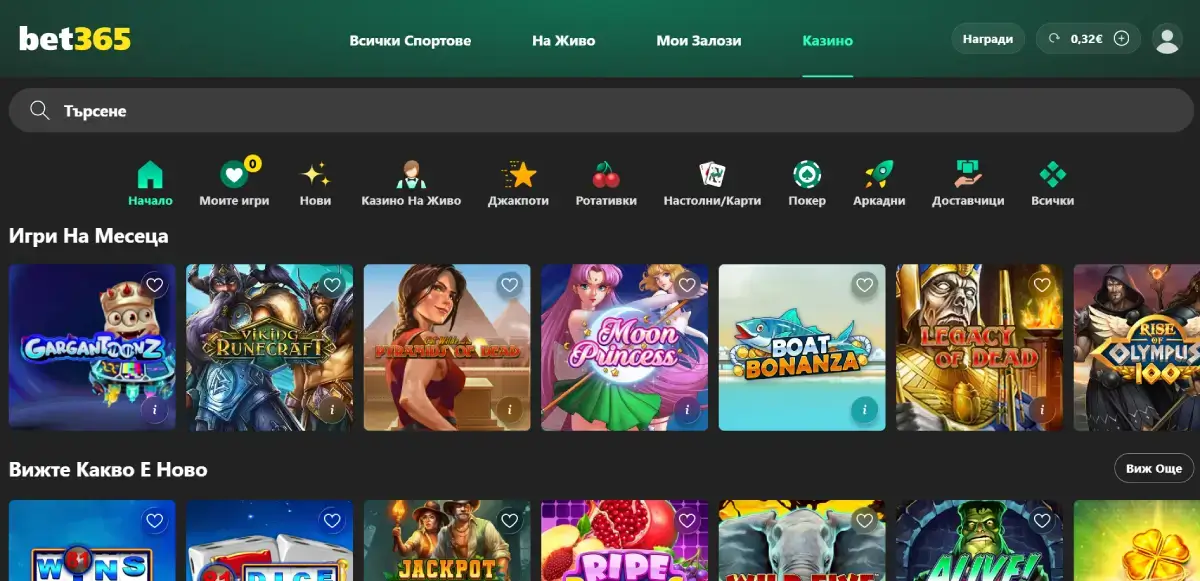Open Моите игри heart icon
The width and height of the screenshot is (1200, 581).
click(234, 175)
